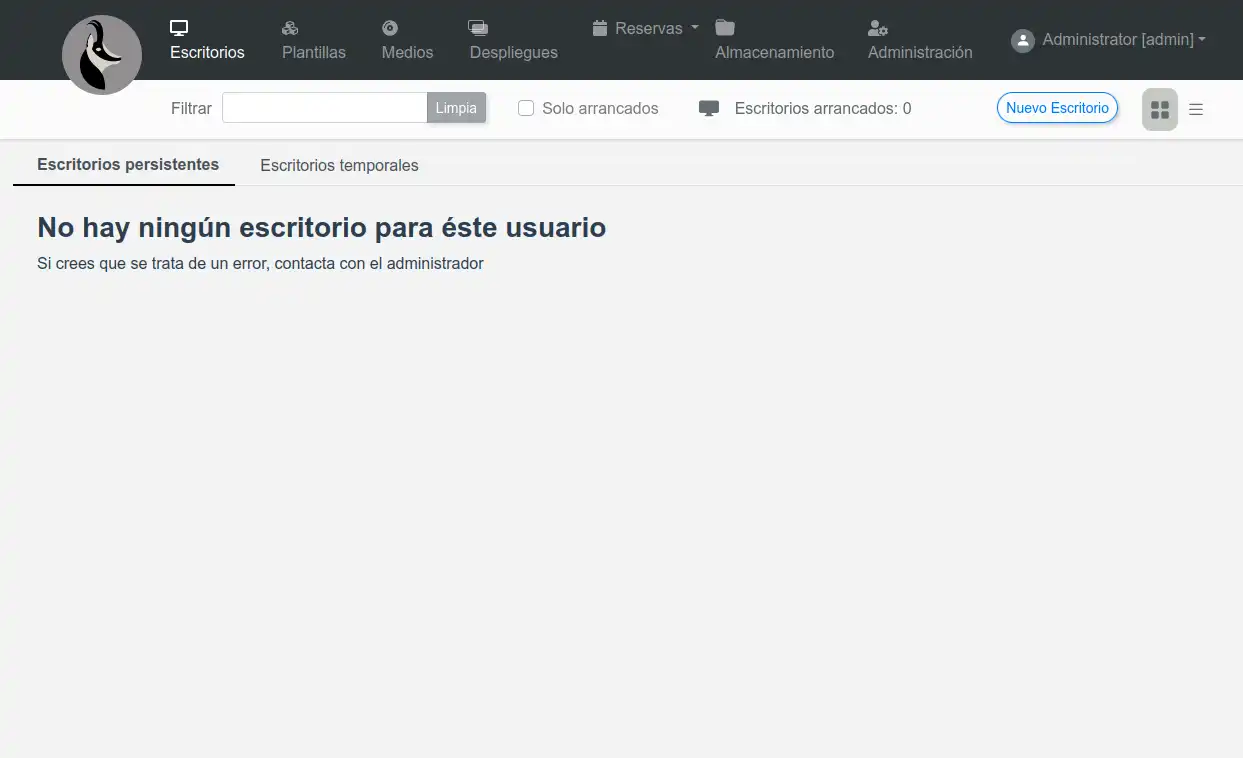Focus the Filtrar text input field
The height and width of the screenshot is (758, 1243).
pos(324,108)
